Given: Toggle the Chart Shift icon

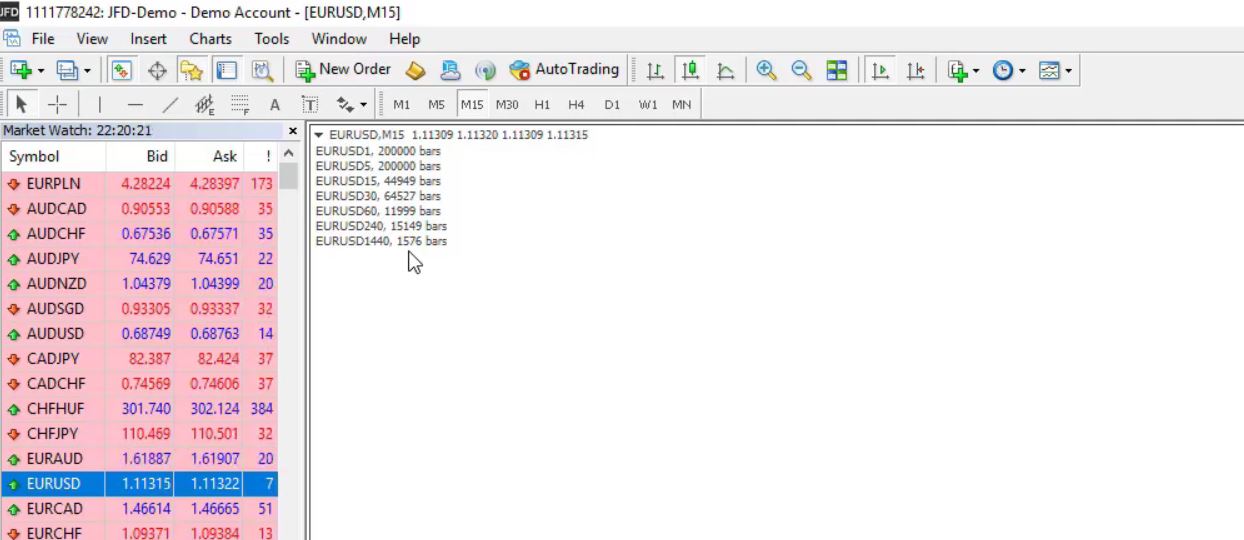Looking at the screenshot, I should click(x=915, y=70).
